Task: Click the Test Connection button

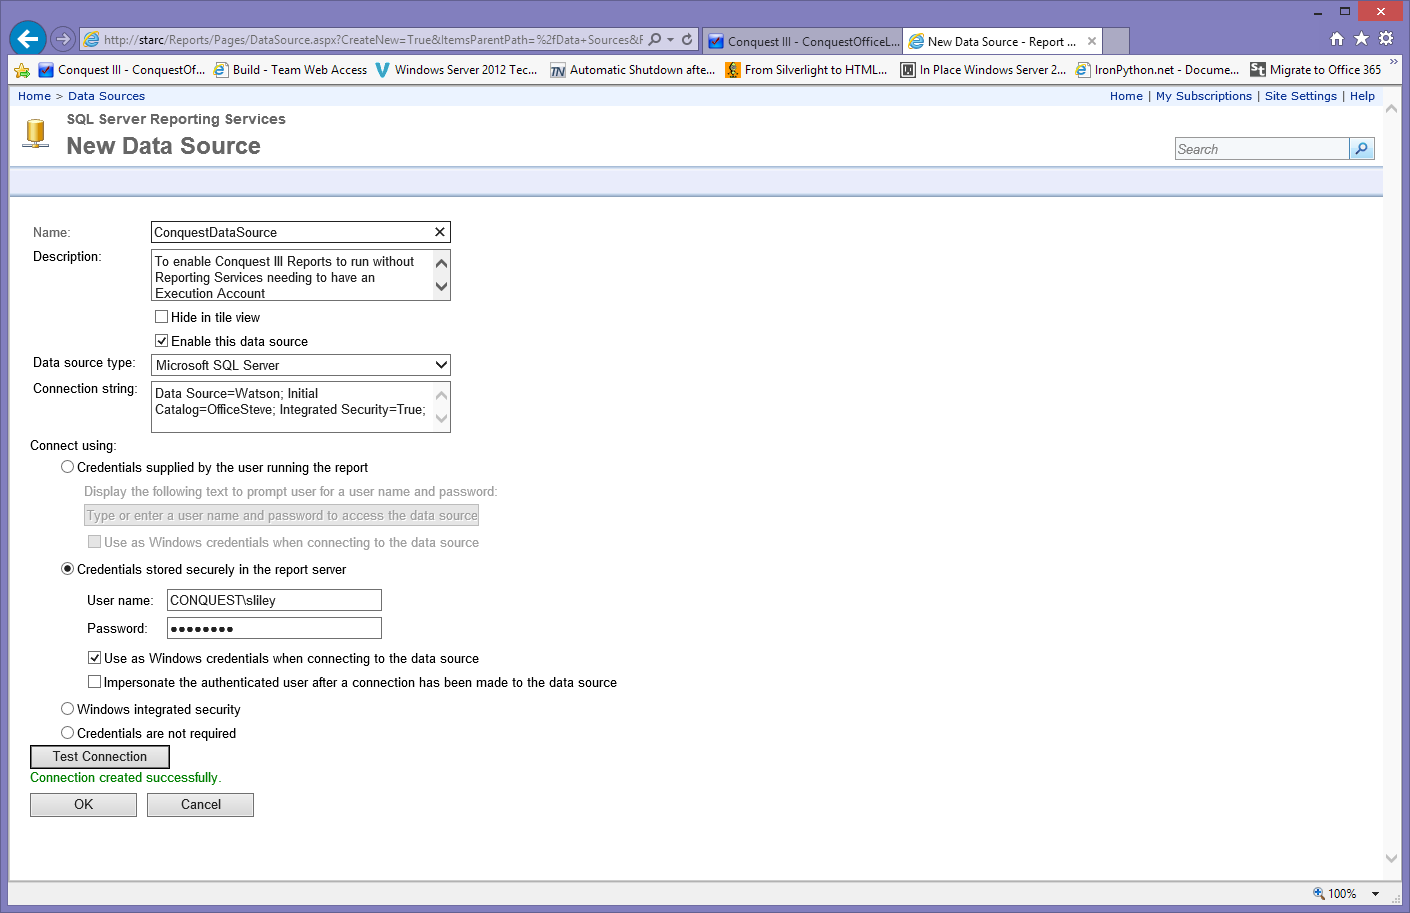Action: pos(100,757)
